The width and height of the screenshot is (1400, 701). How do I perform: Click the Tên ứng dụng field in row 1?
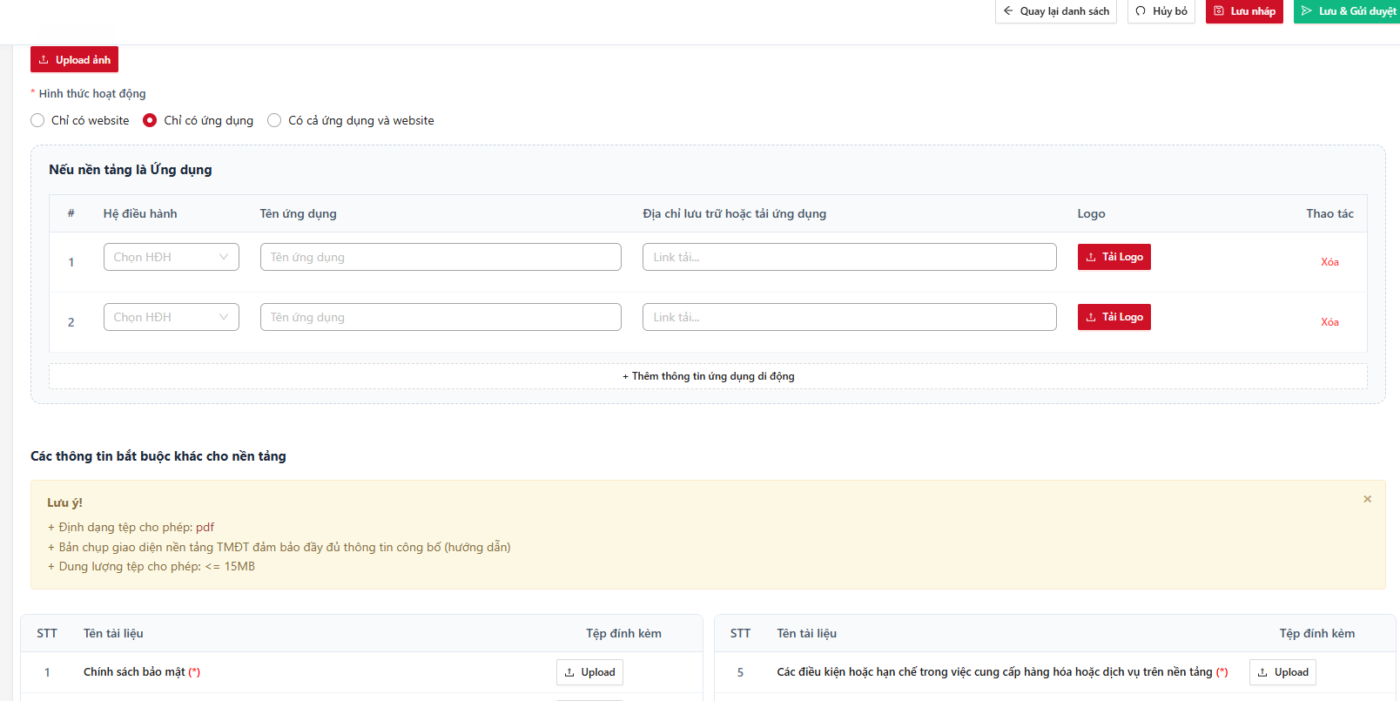441,257
